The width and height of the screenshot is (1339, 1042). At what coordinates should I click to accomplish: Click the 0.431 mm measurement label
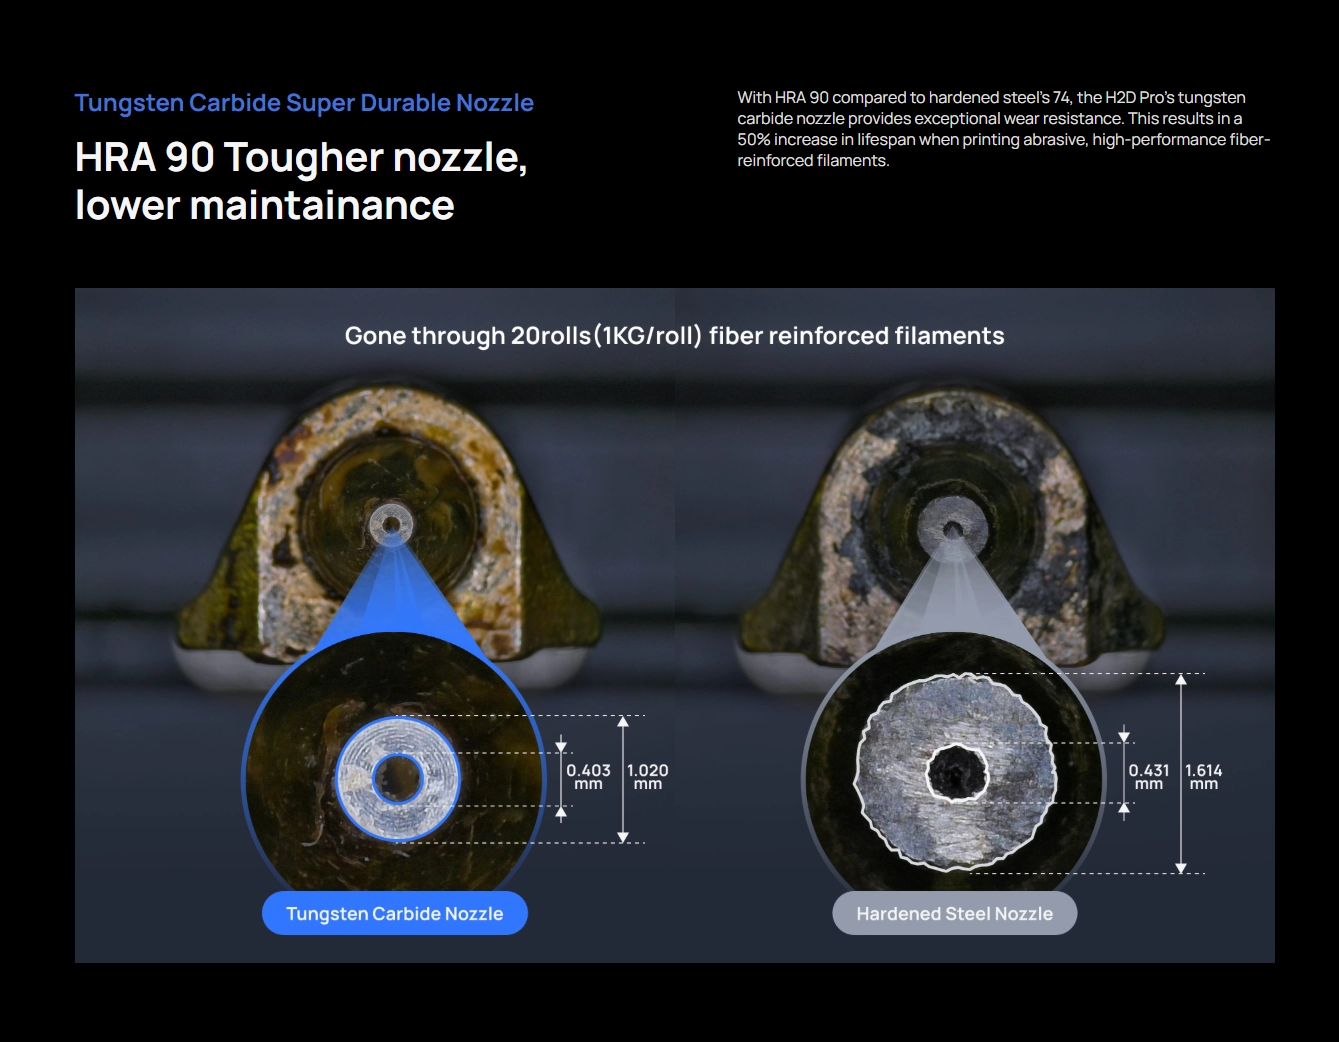[1148, 776]
